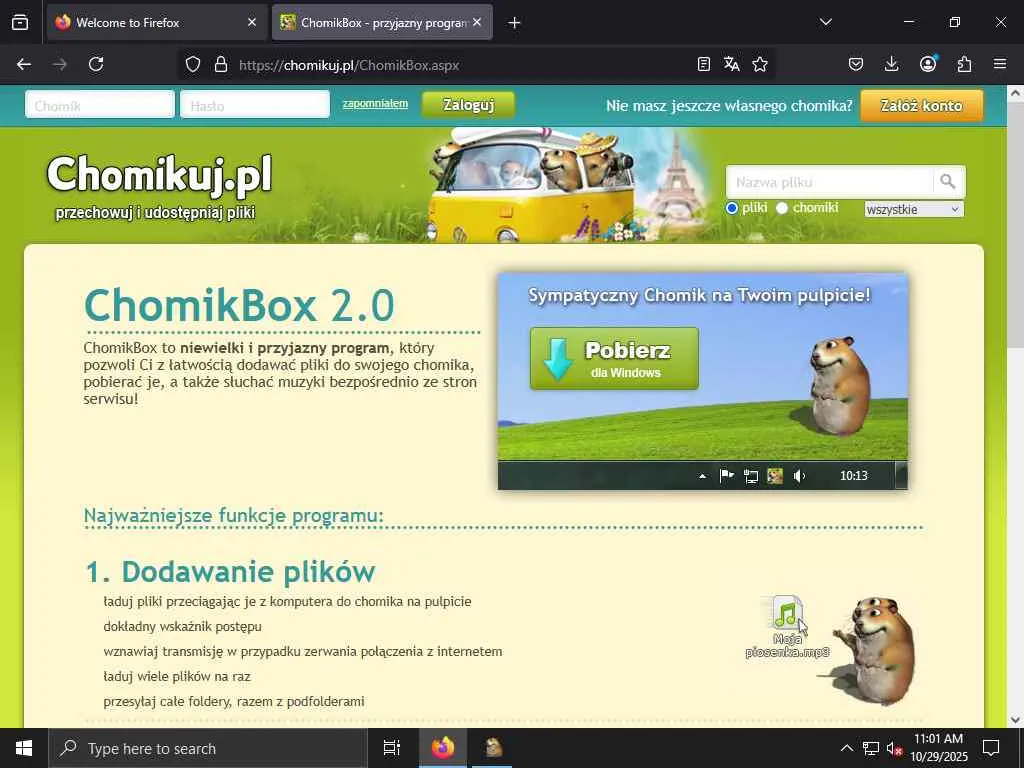Viewport: 1024px width, 768px height.
Task: Reload the current page
Action: 96,64
